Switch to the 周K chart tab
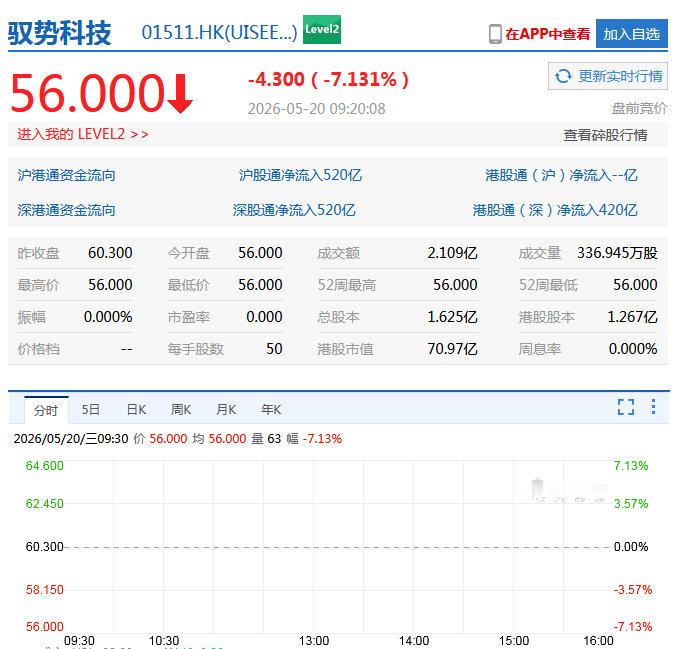The image size is (685, 649). (x=181, y=410)
